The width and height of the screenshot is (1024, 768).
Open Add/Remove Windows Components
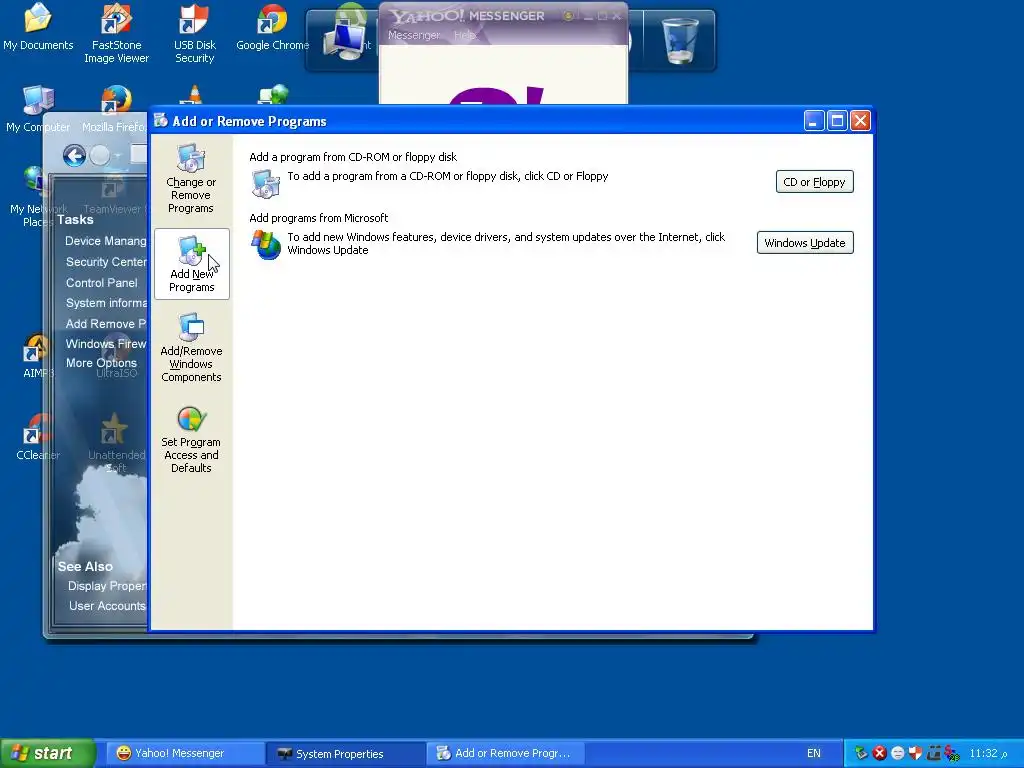click(x=191, y=347)
